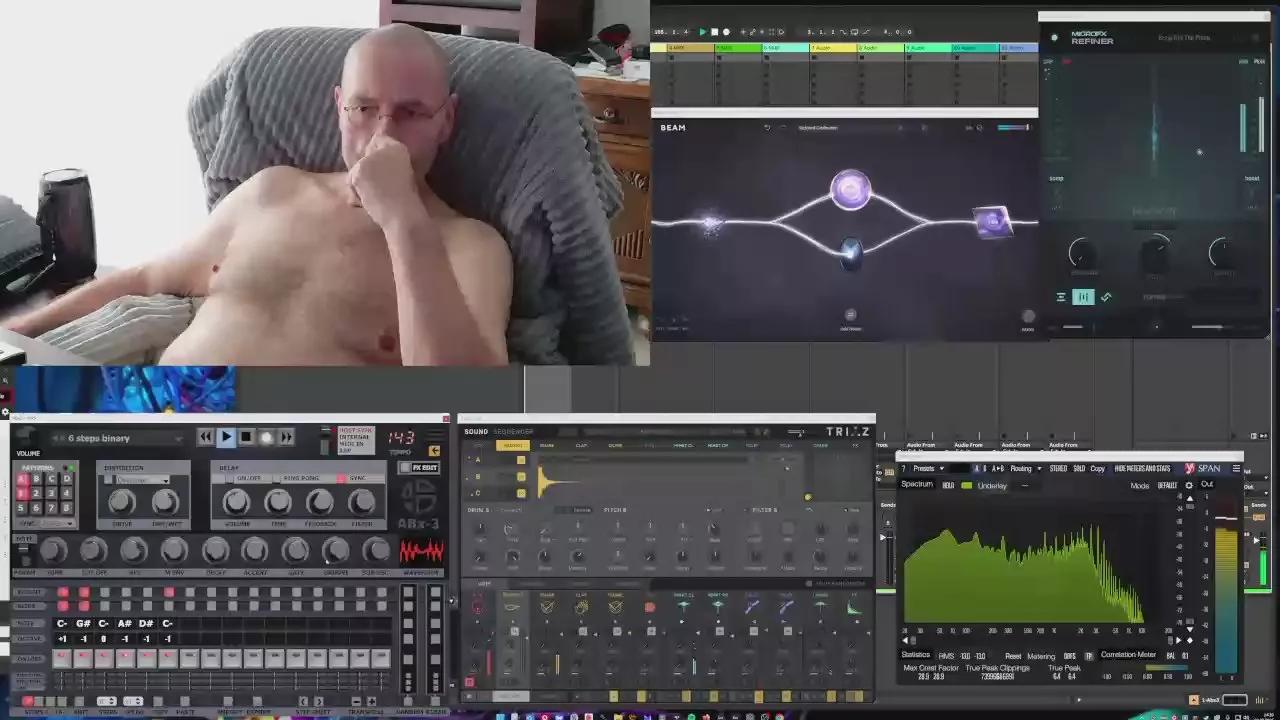The height and width of the screenshot is (720, 1280).
Task: Click the green Underlay color swatch
Action: pos(966,485)
